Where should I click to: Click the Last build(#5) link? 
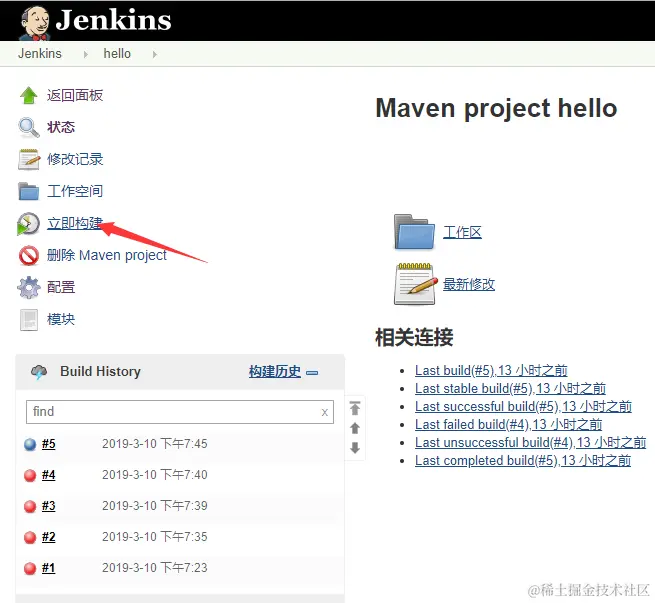pyautogui.click(x=491, y=370)
